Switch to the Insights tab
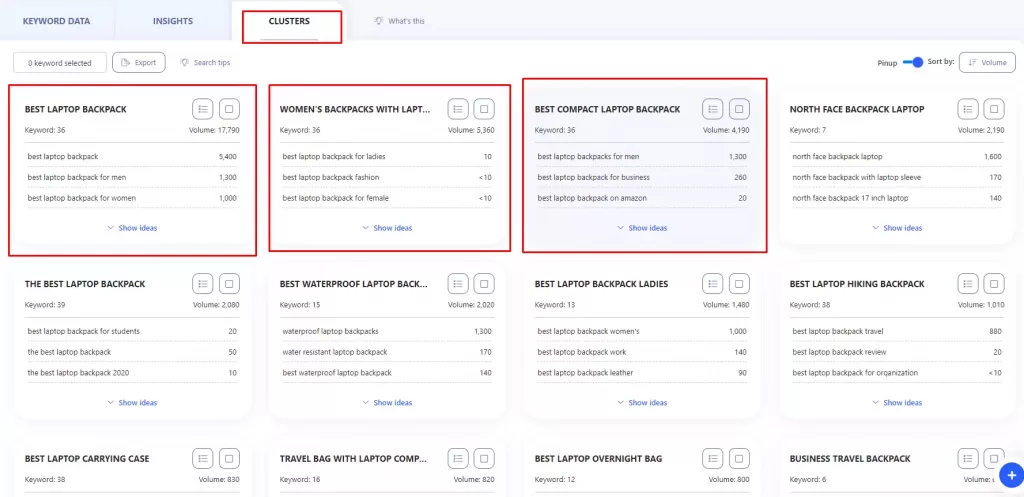1024x497 pixels. point(173,21)
